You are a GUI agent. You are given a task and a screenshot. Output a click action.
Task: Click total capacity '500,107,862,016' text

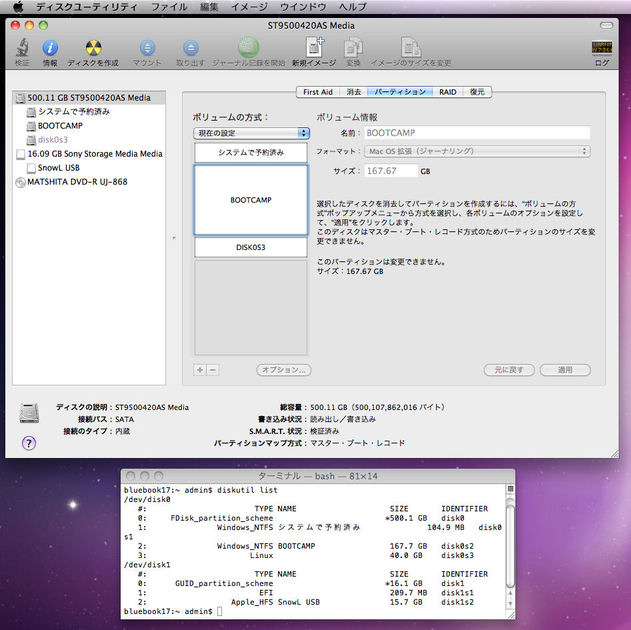point(385,407)
